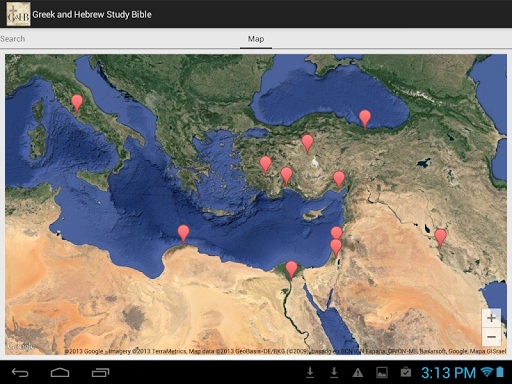Zoom in with the plus button

[x=491, y=318]
